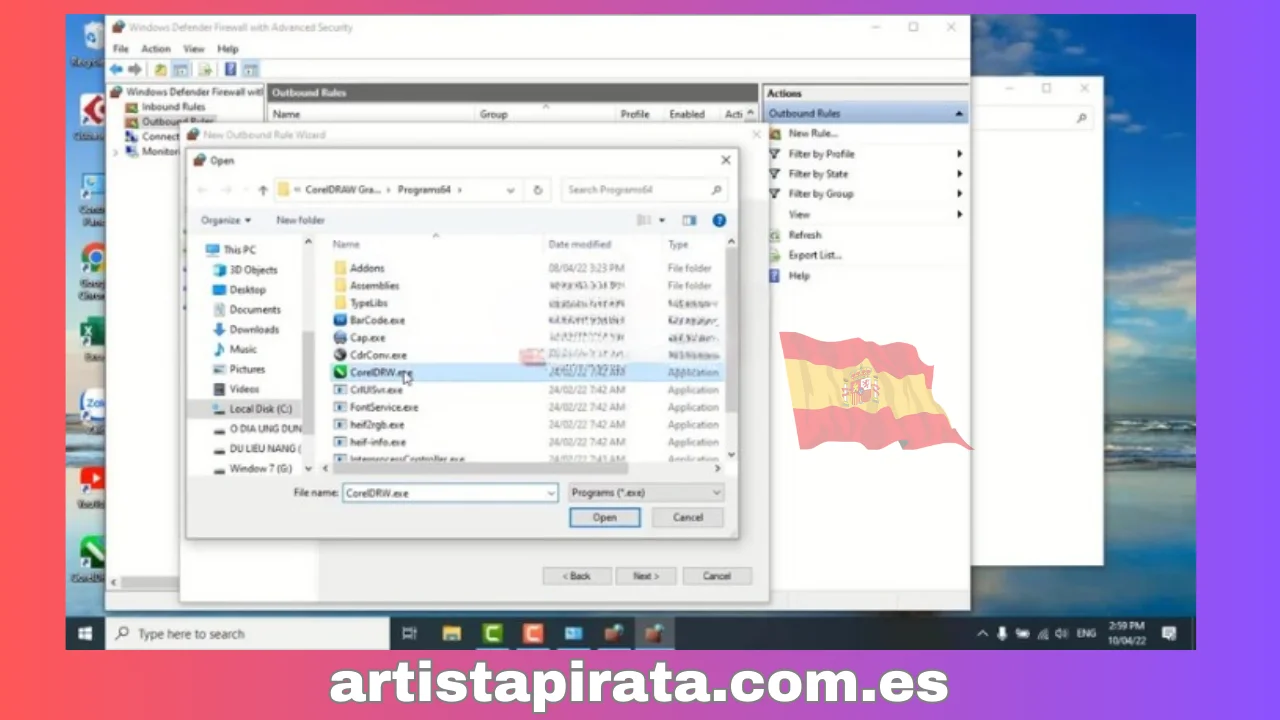The height and width of the screenshot is (720, 1280).
Task: Click the Back button in wizard
Action: (577, 576)
